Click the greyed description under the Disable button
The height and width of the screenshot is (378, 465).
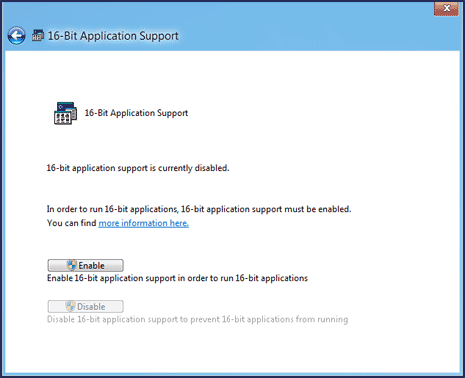coord(197,319)
